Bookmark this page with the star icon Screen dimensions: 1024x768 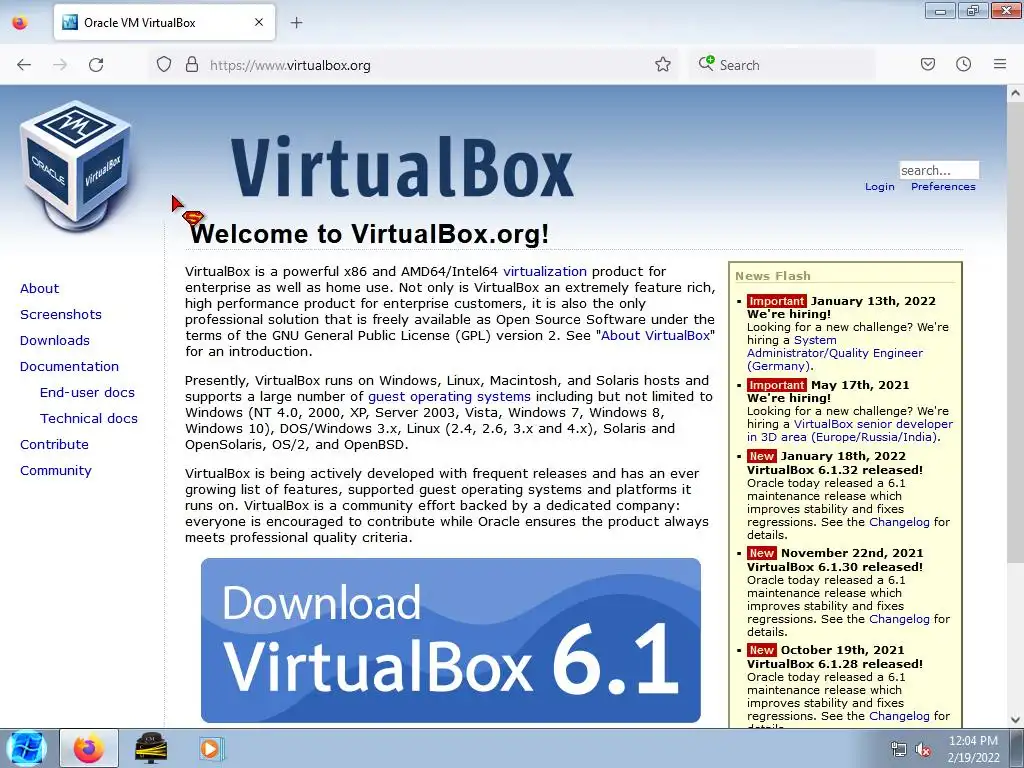(x=663, y=65)
